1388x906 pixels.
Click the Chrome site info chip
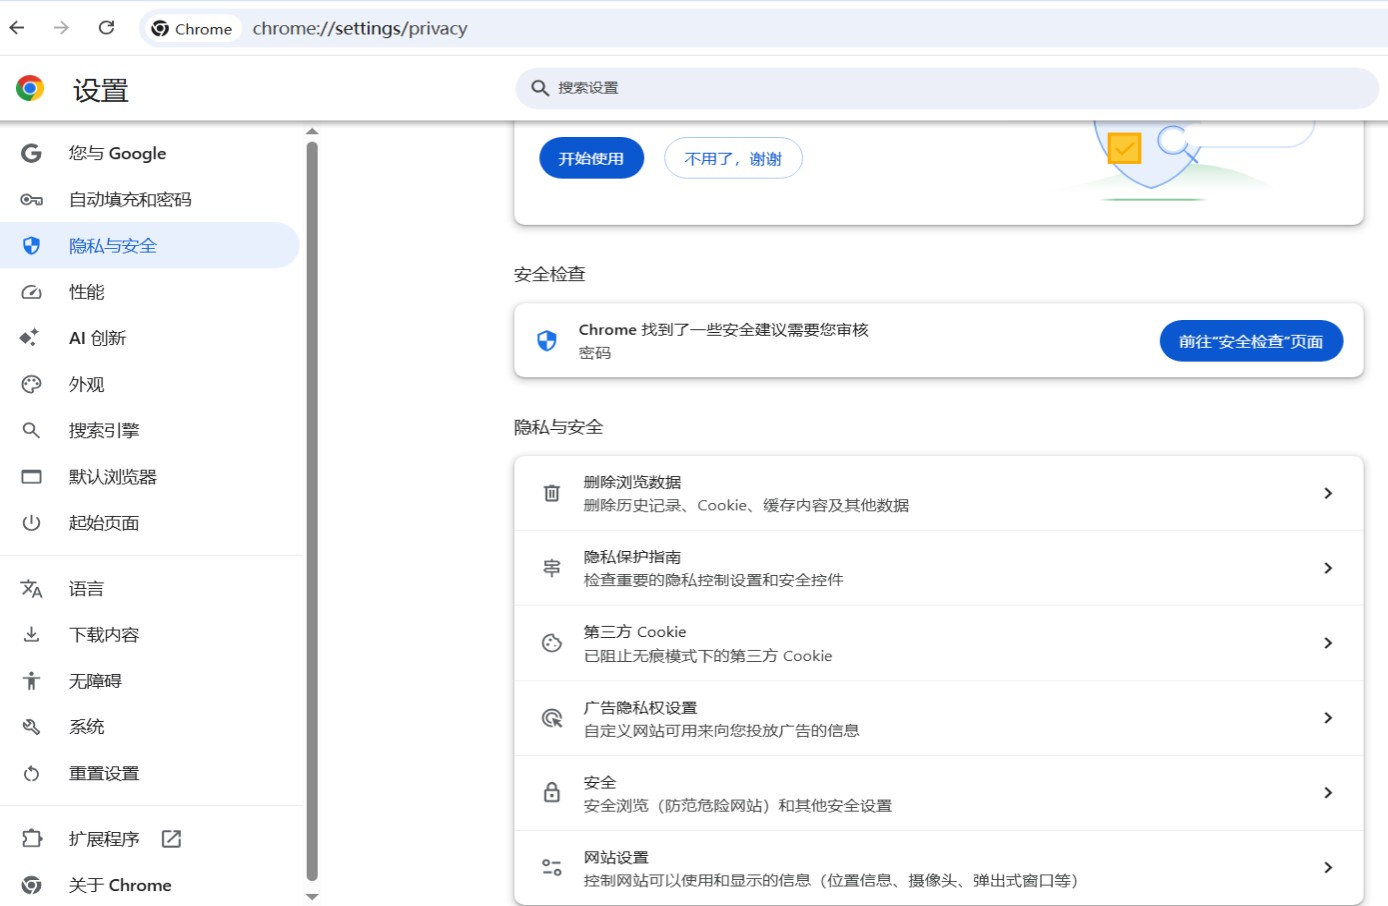[x=192, y=29]
